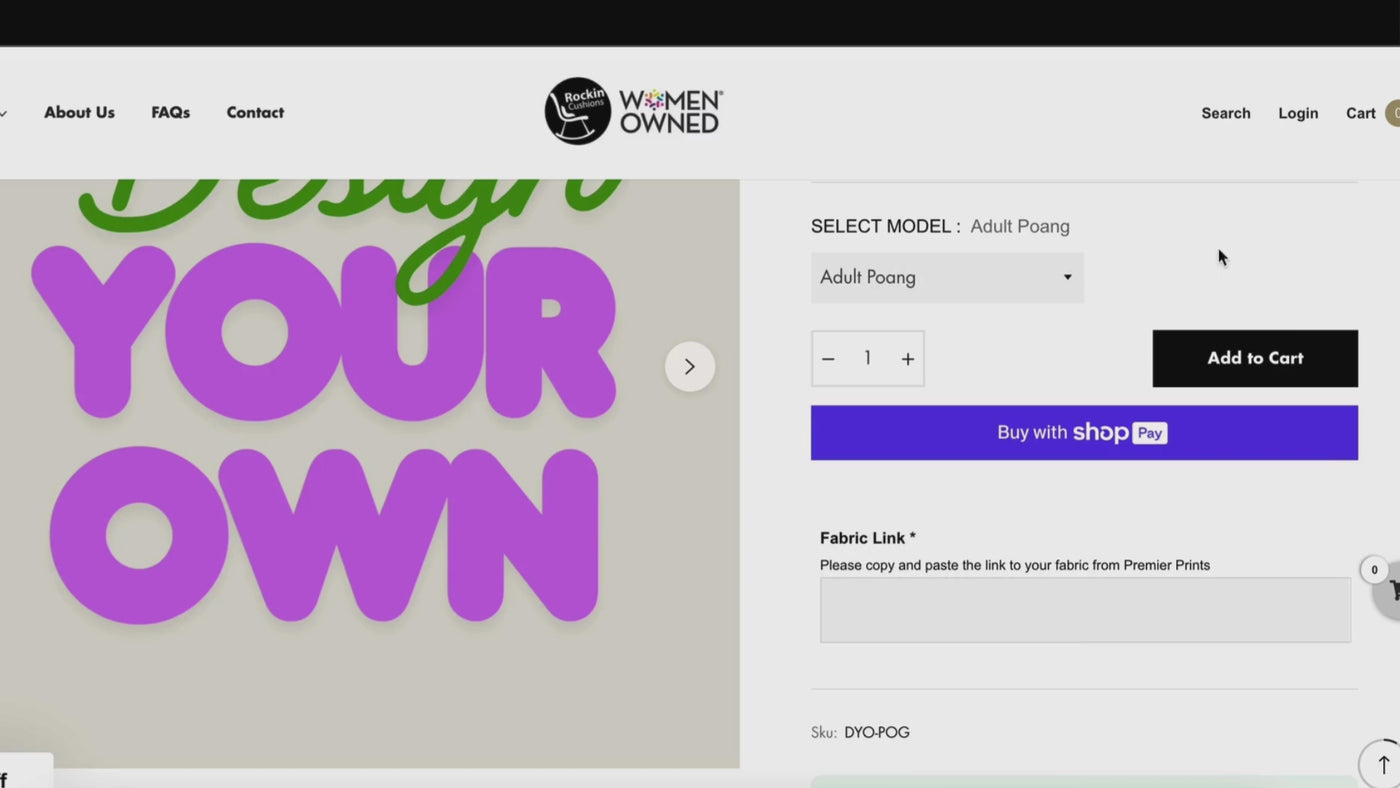Click the Rockin Cushions rocking chair logo

pos(577,111)
